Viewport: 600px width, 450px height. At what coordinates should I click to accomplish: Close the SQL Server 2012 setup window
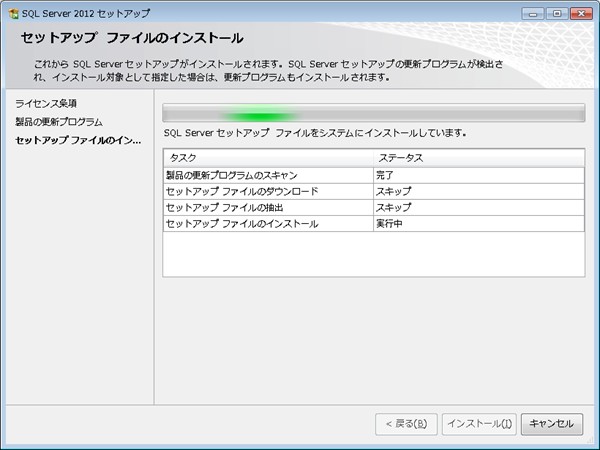click(581, 14)
